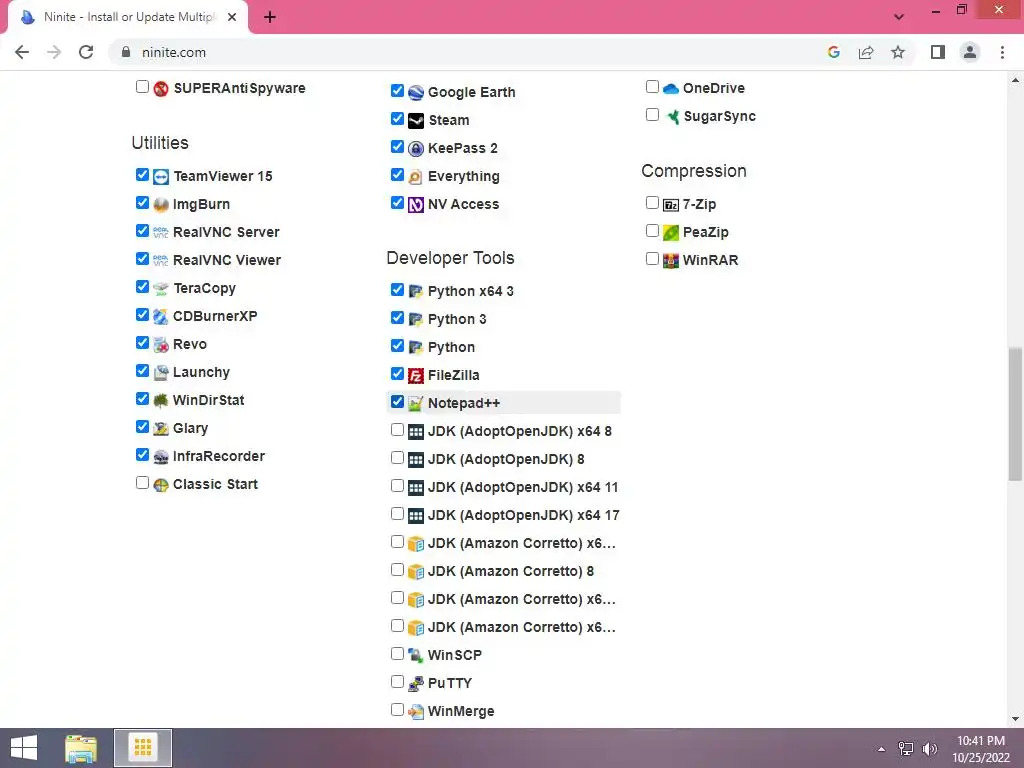The image size is (1024, 768).
Task: Click the SugarSync bird icon
Action: click(671, 117)
